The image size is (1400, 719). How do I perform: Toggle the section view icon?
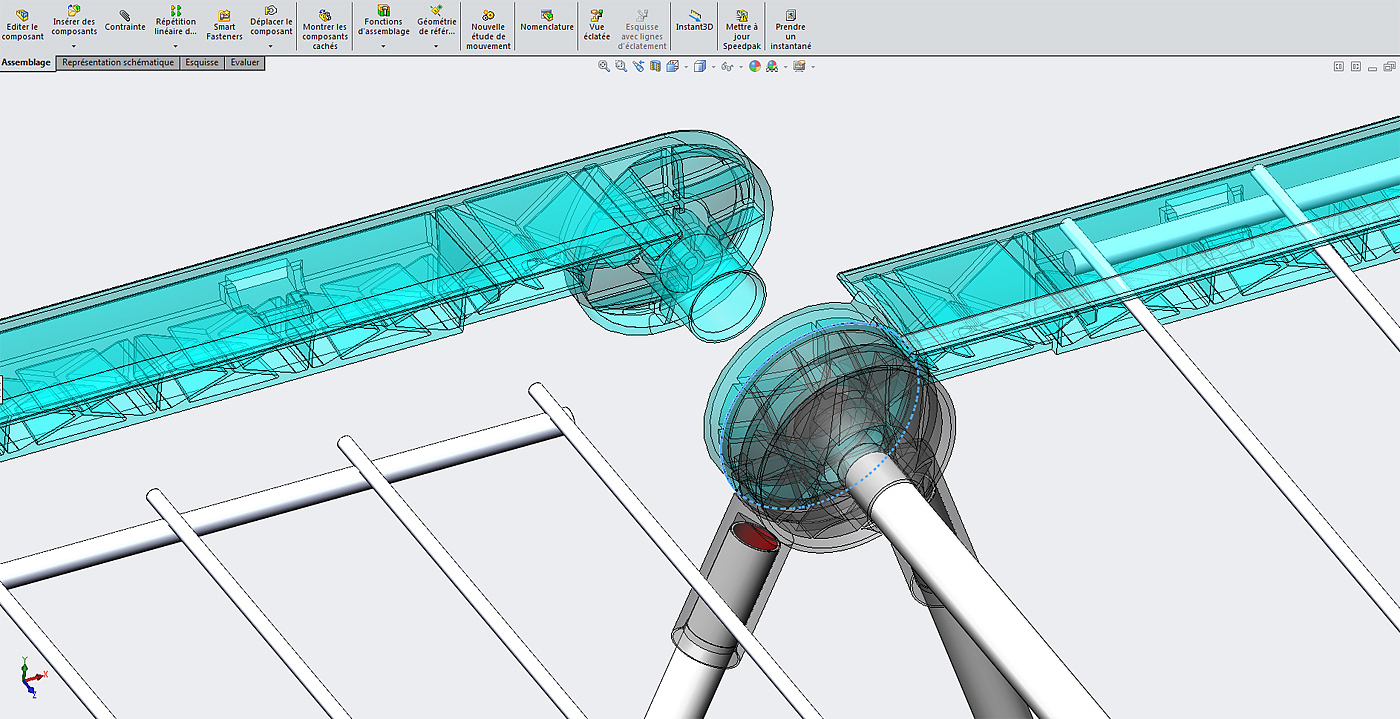tap(655, 66)
